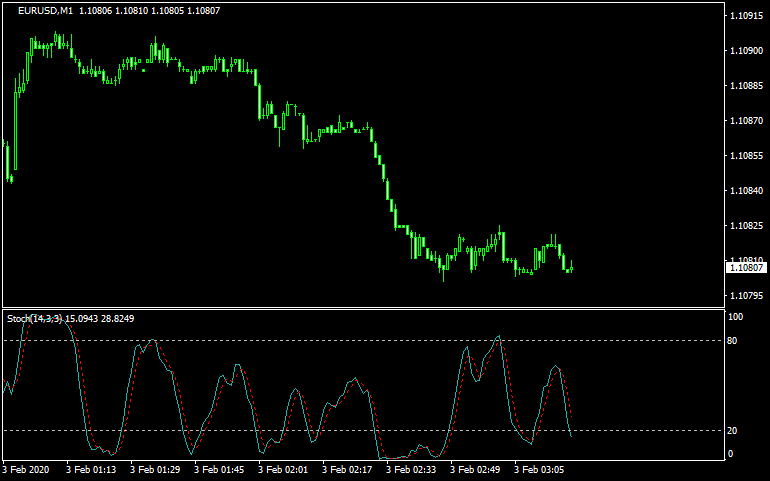Viewport: 770px width, 481px height.
Task: Click the stochastic 80 level value
Action: pos(732,340)
